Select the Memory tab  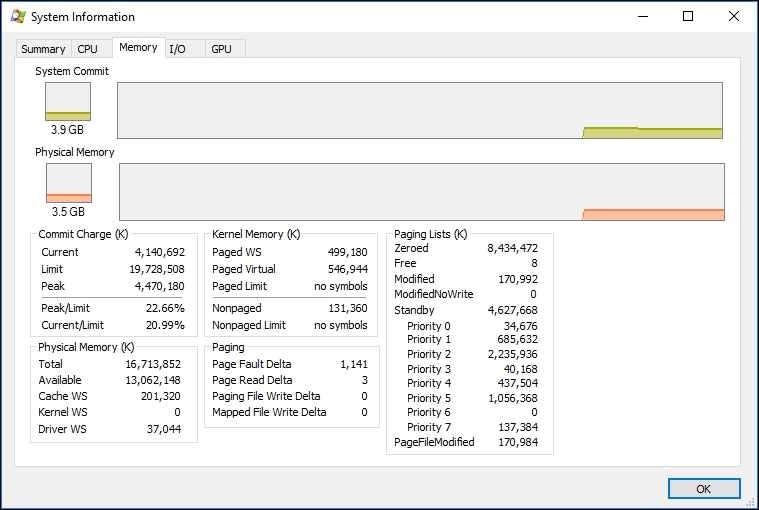point(138,47)
